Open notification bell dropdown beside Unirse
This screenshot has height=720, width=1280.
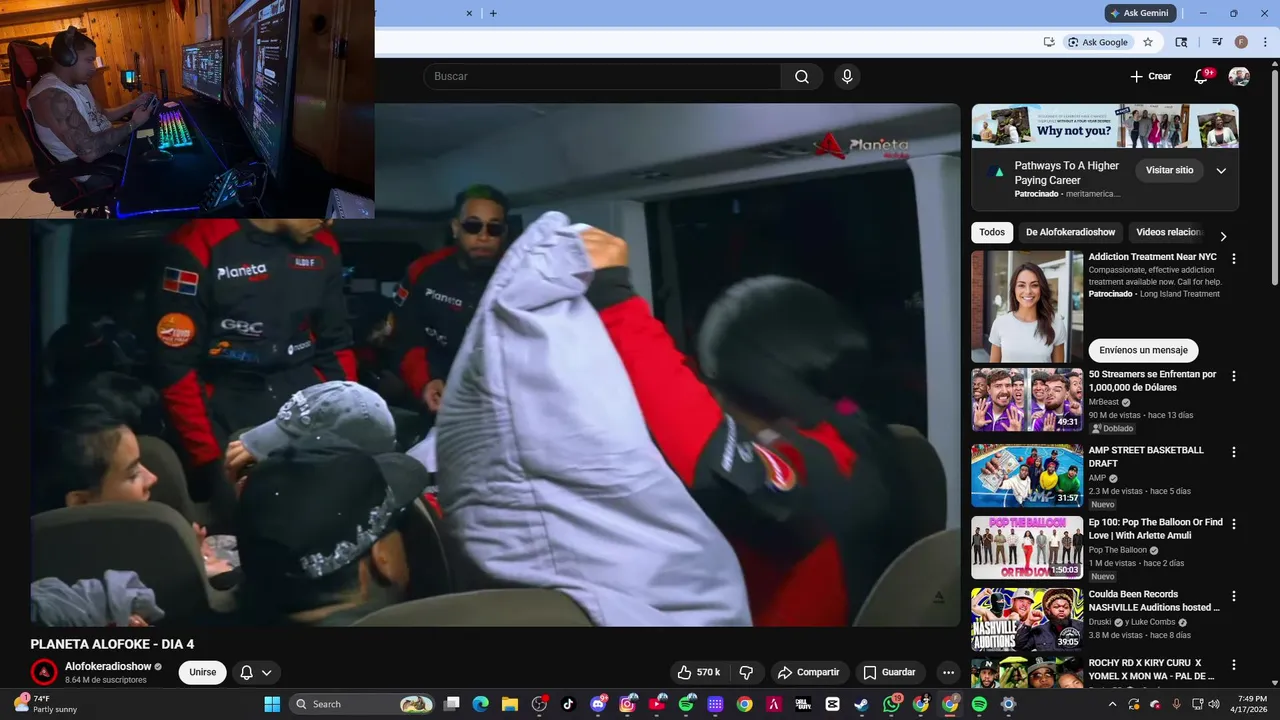256,672
